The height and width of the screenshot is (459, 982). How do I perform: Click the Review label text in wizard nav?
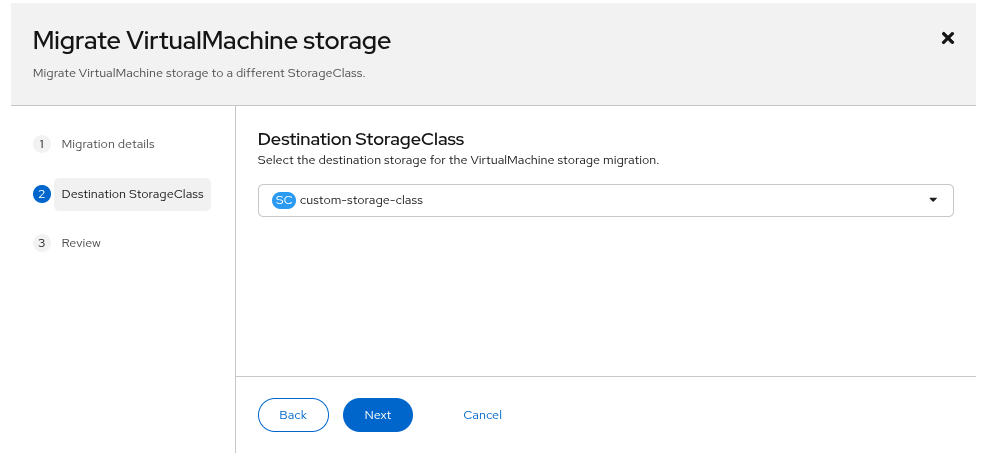tap(81, 243)
